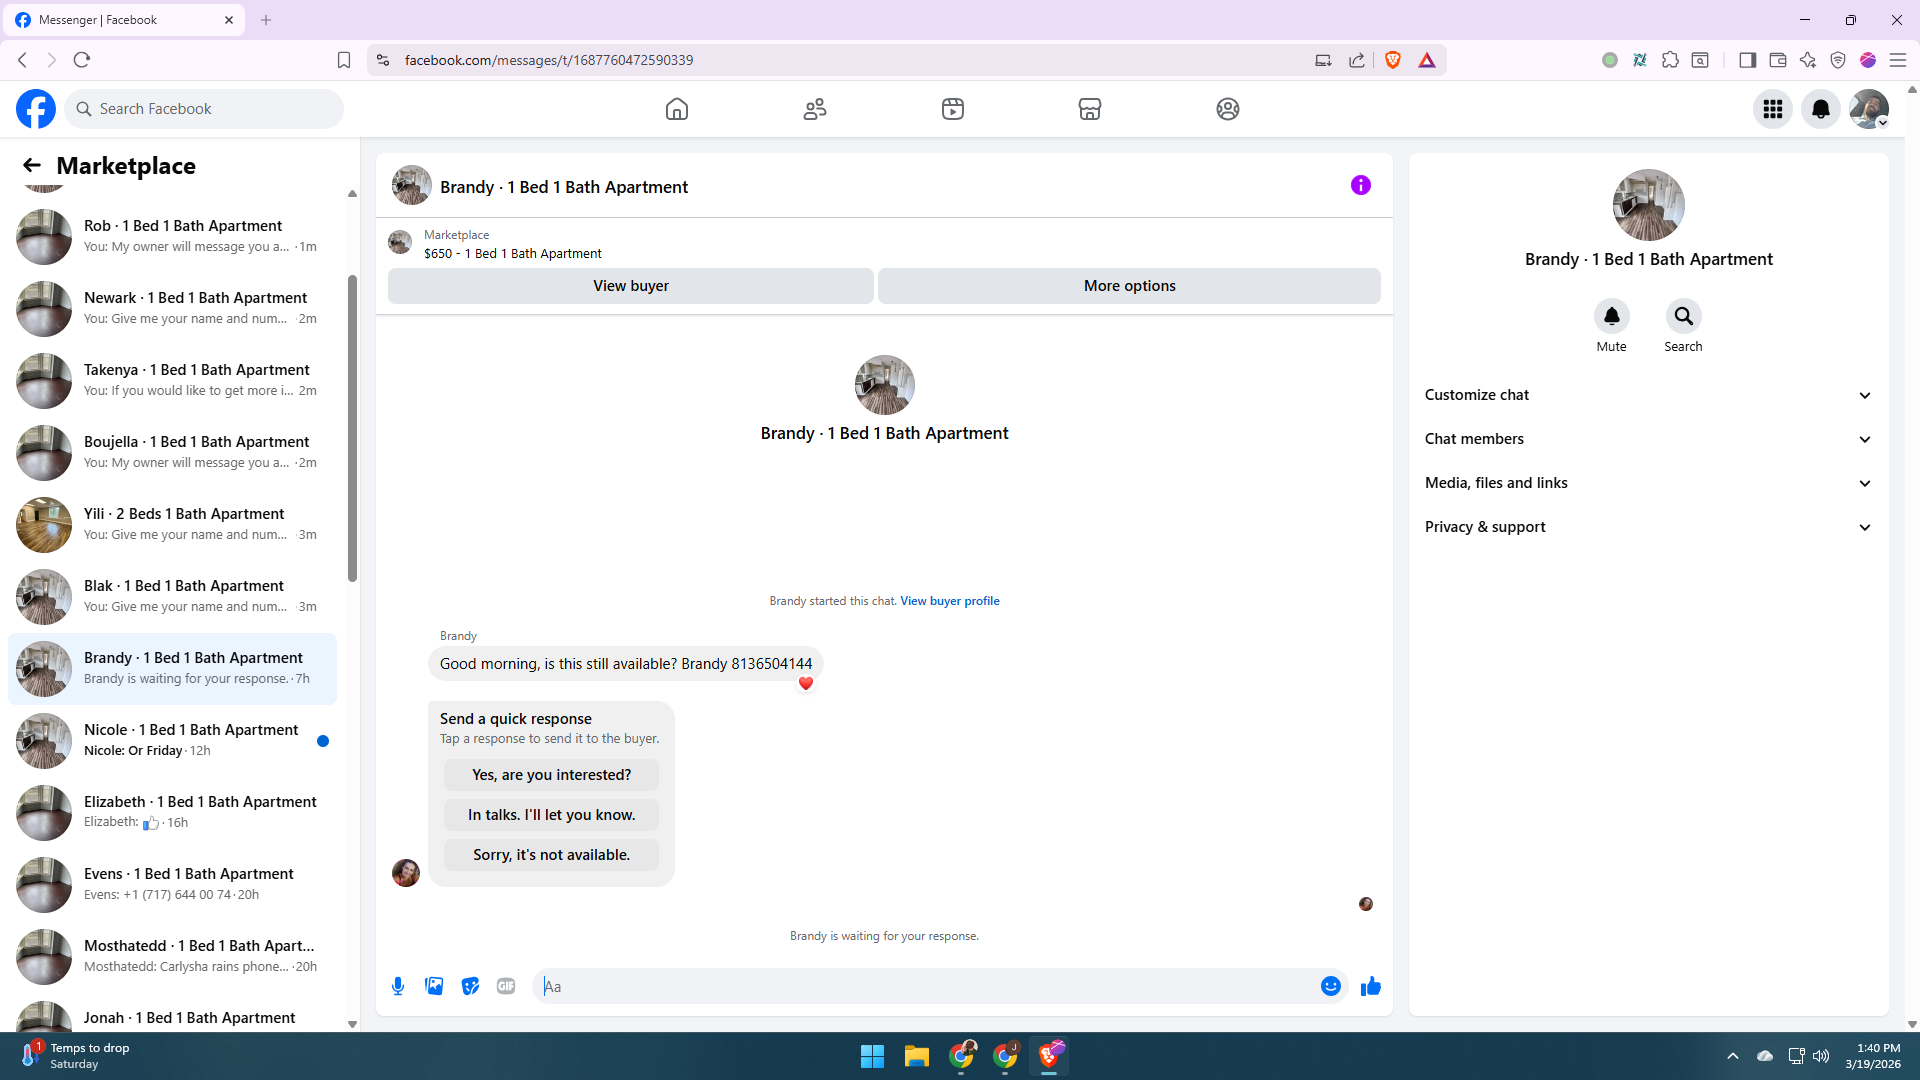Viewport: 1920px width, 1080px height.
Task: Click the voice clip microphone icon
Action: pos(398,986)
